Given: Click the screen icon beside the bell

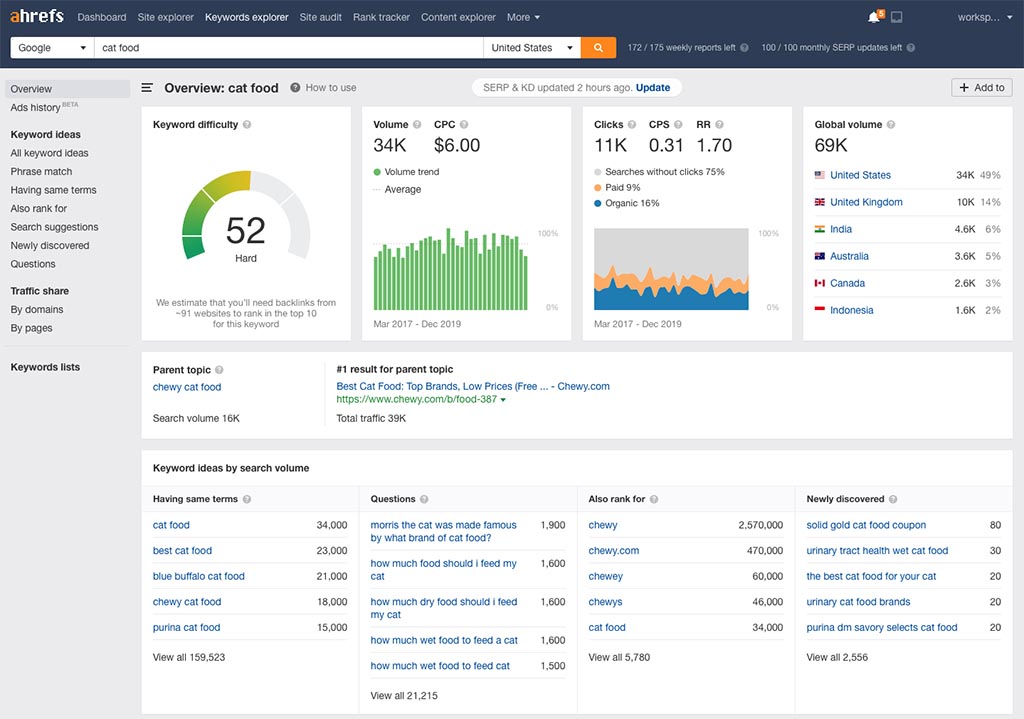Looking at the screenshot, I should (x=897, y=17).
